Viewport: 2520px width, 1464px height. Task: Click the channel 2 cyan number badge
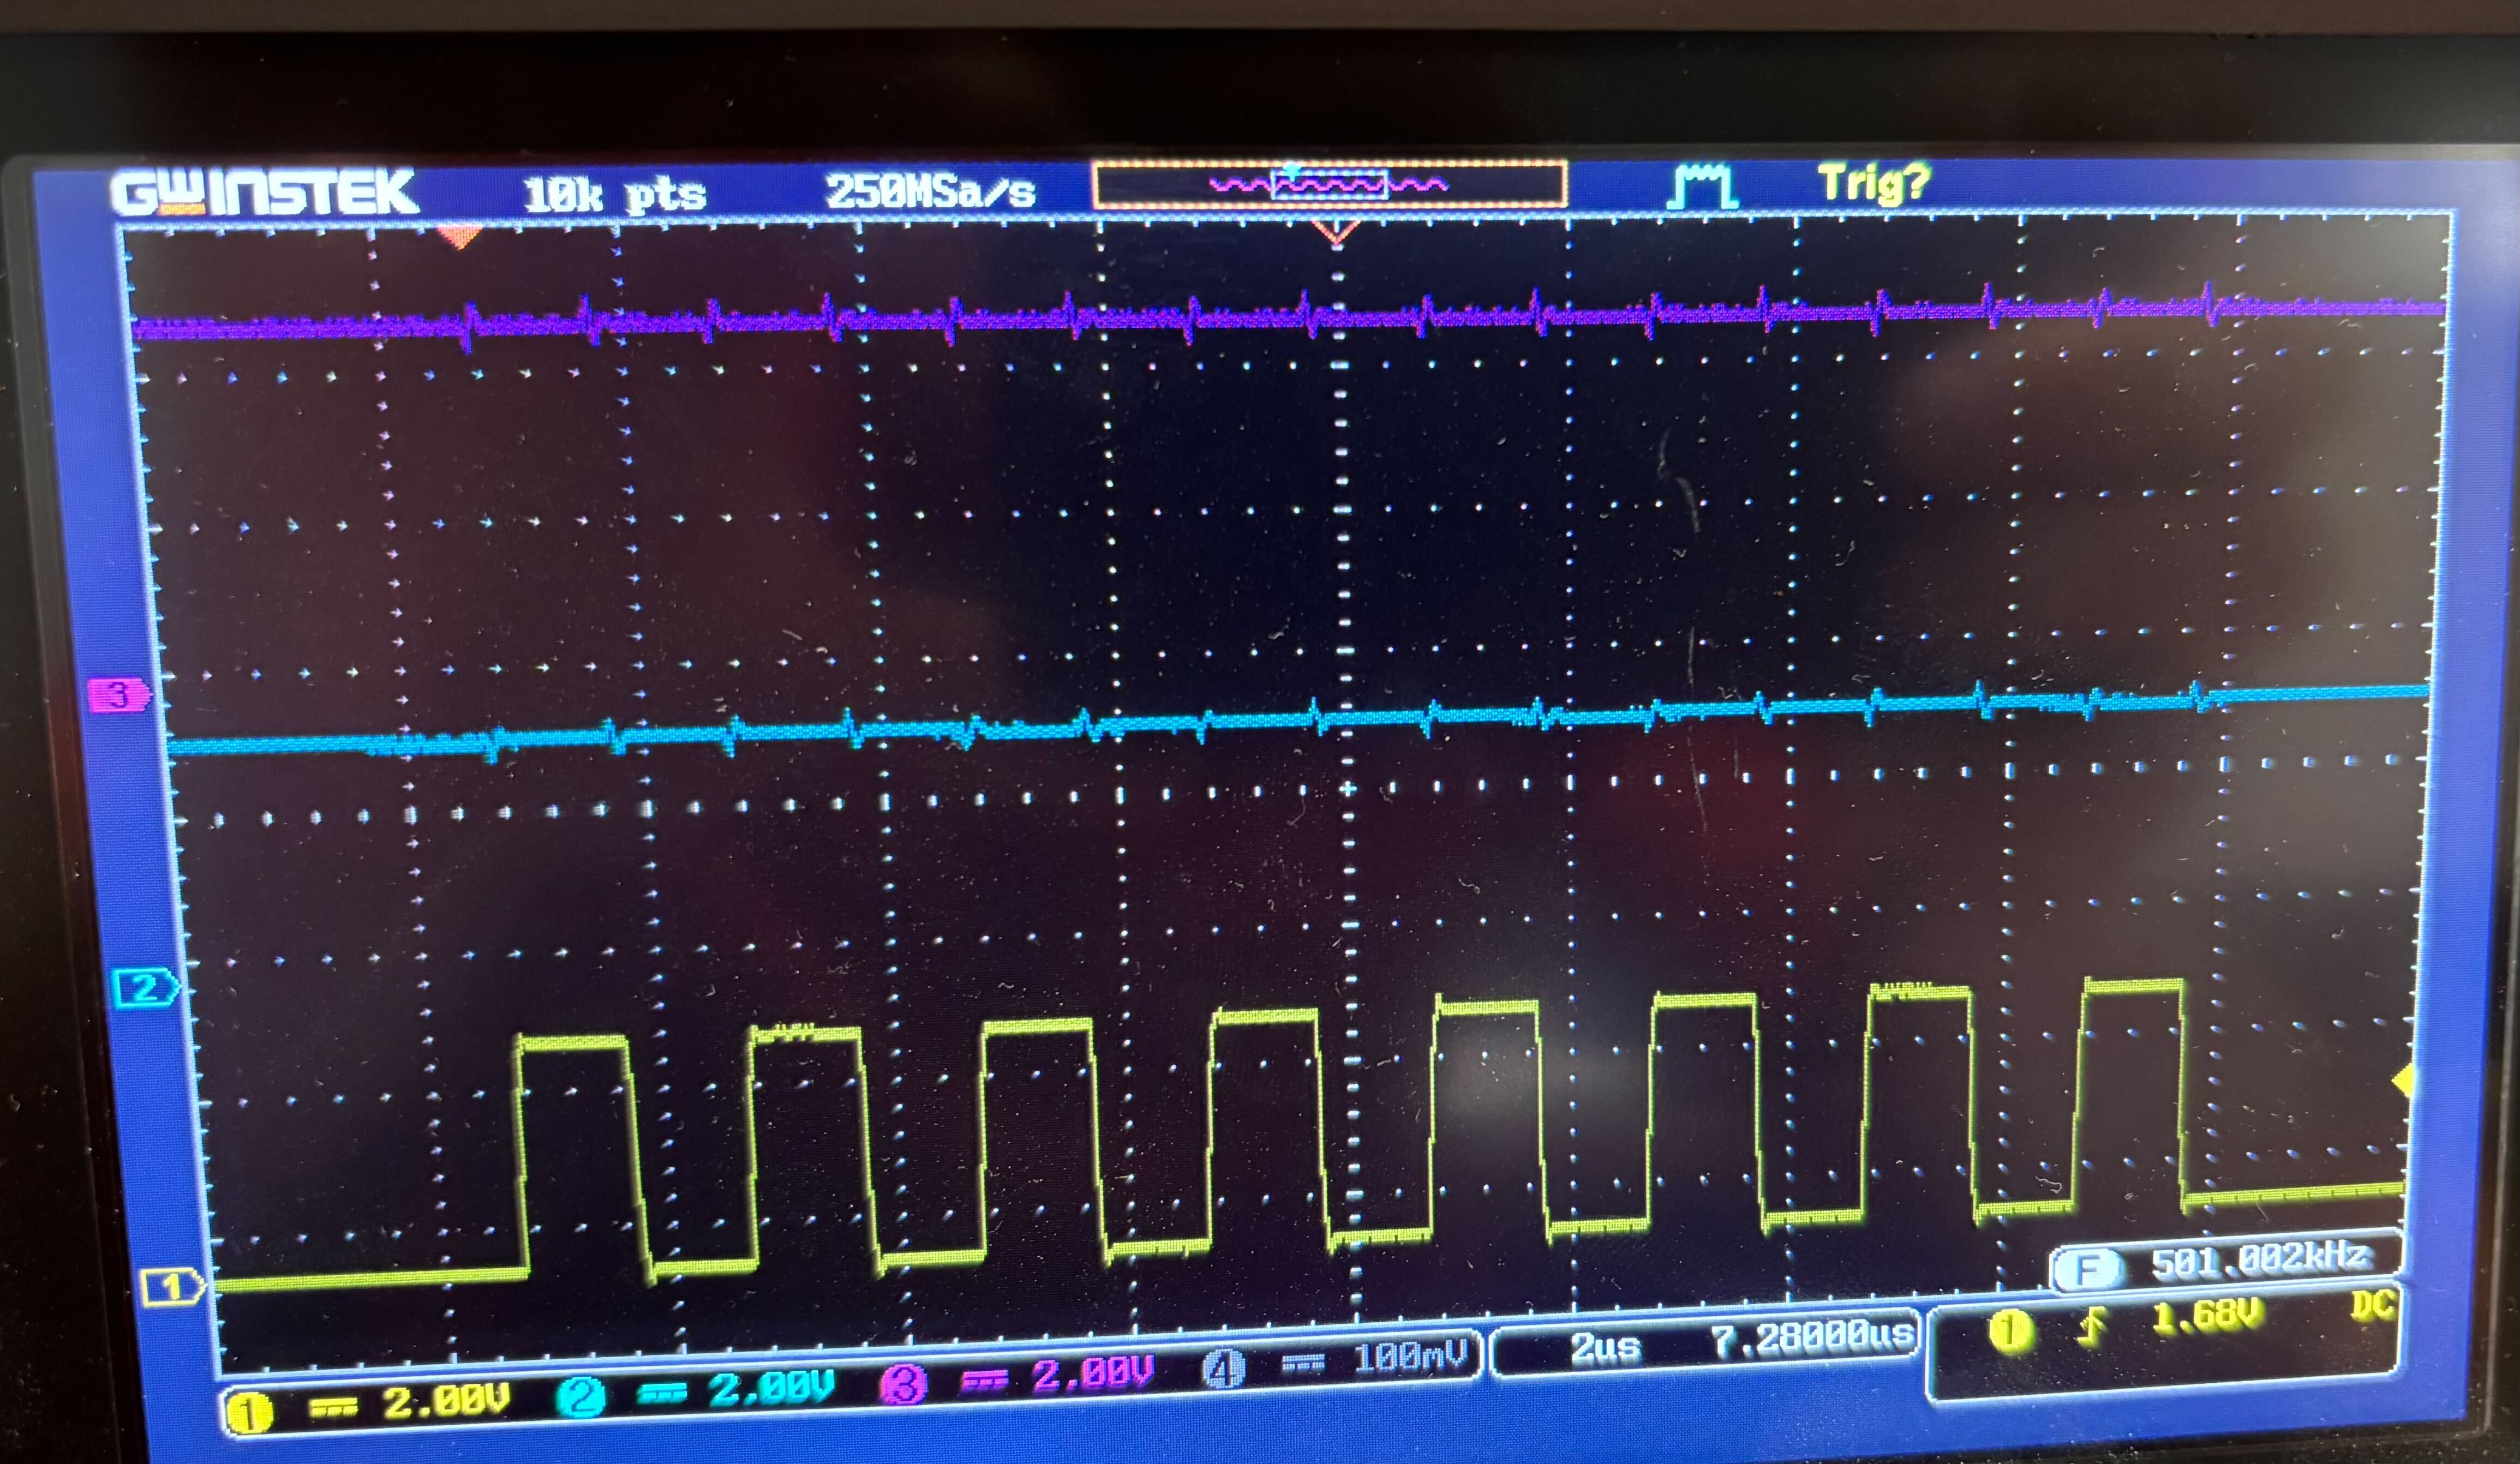point(581,1396)
